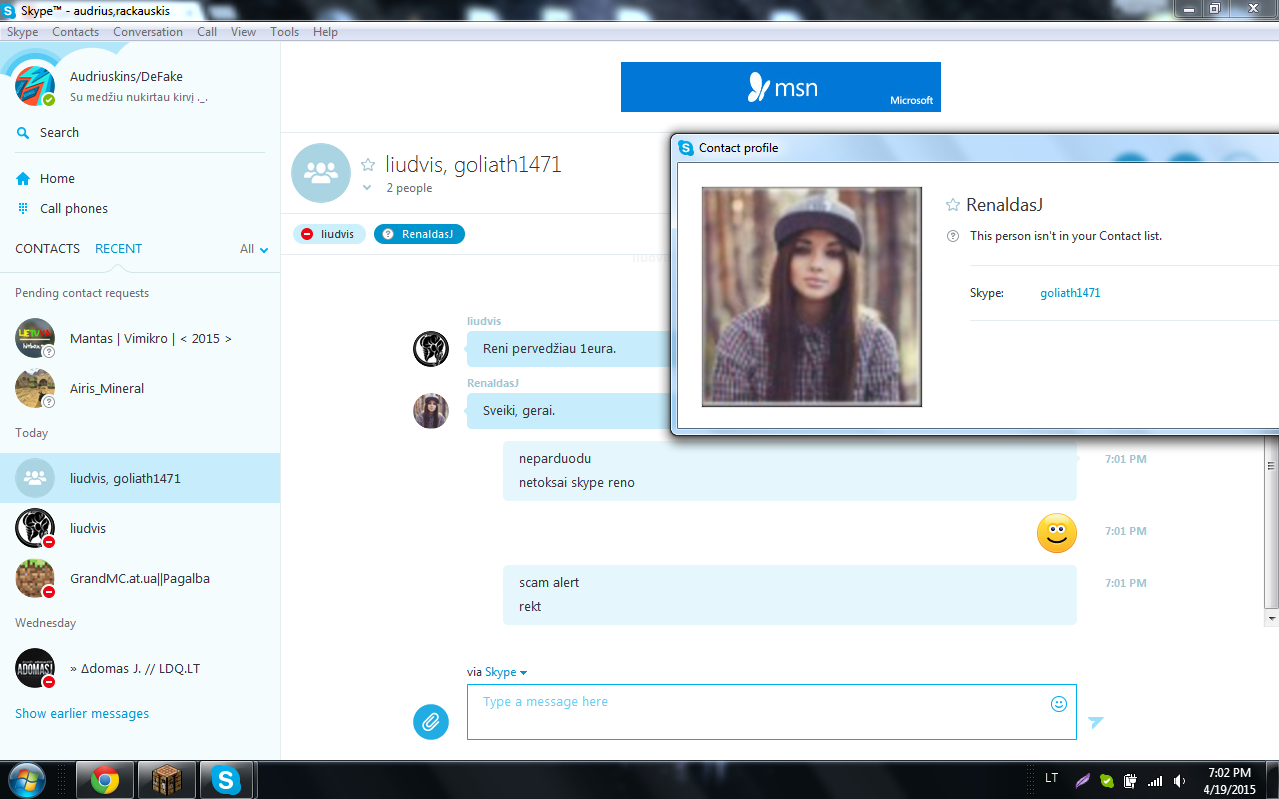Open Mantas | Vimikro pending request

(140, 339)
